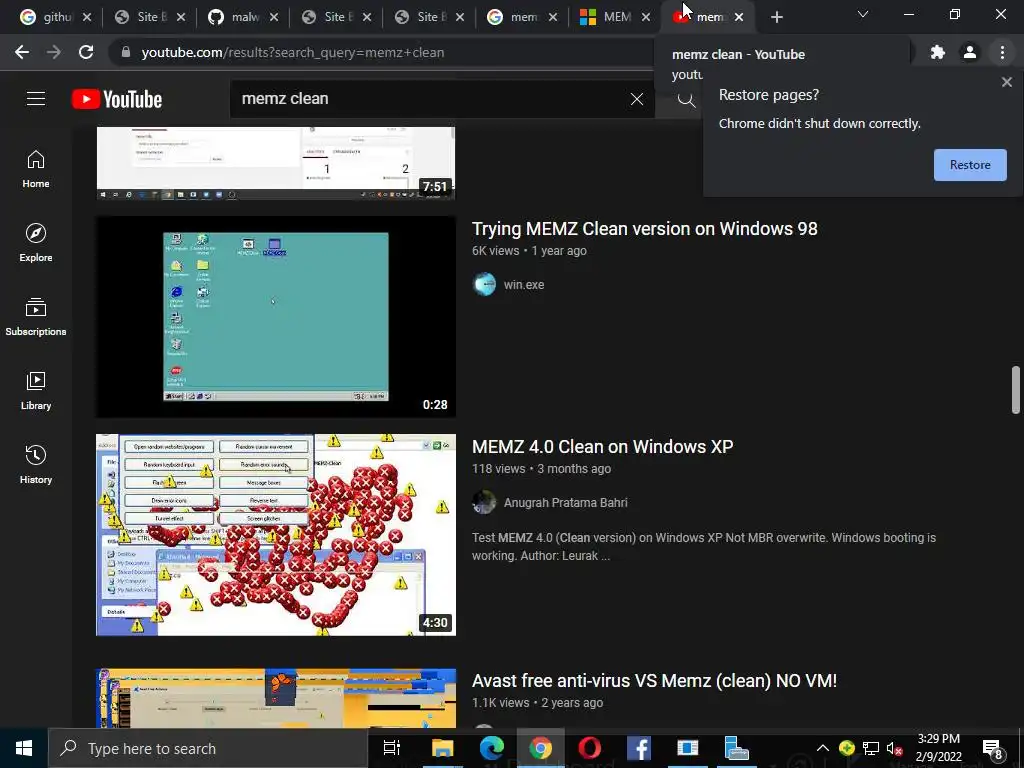Image resolution: width=1024 pixels, height=768 pixels.
Task: Open the Avast vs Memz video thumbnail
Action: click(276, 697)
